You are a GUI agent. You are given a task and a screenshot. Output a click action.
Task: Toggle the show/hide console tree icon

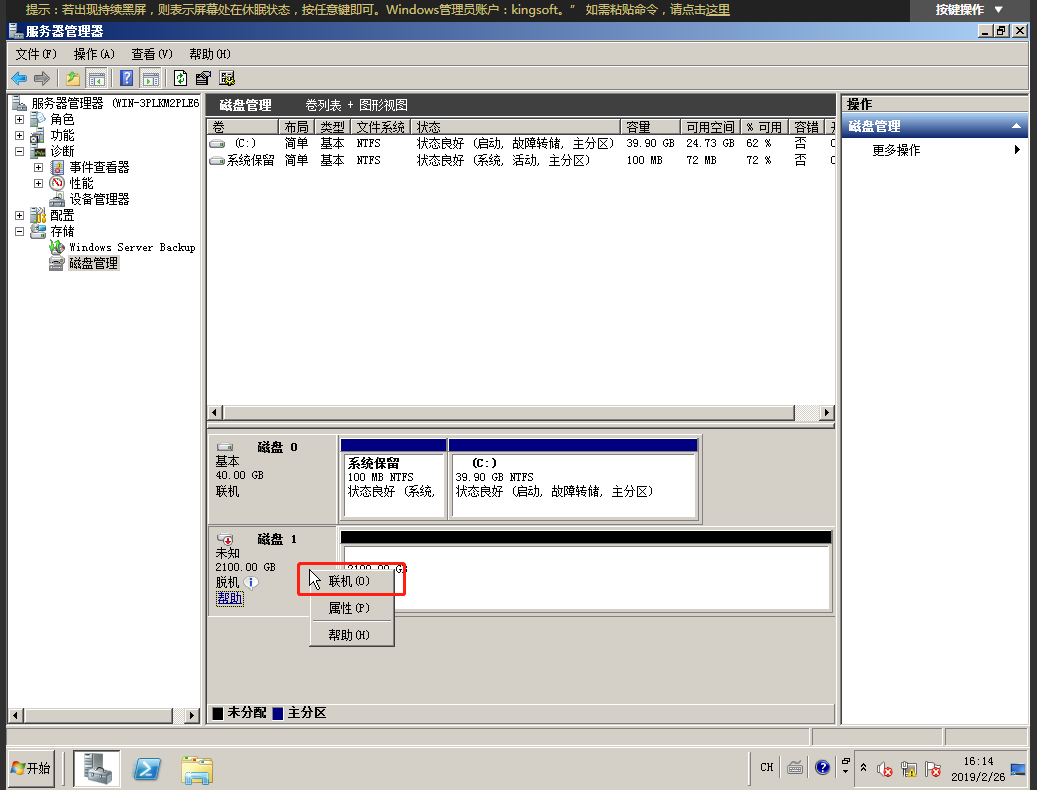(x=97, y=78)
